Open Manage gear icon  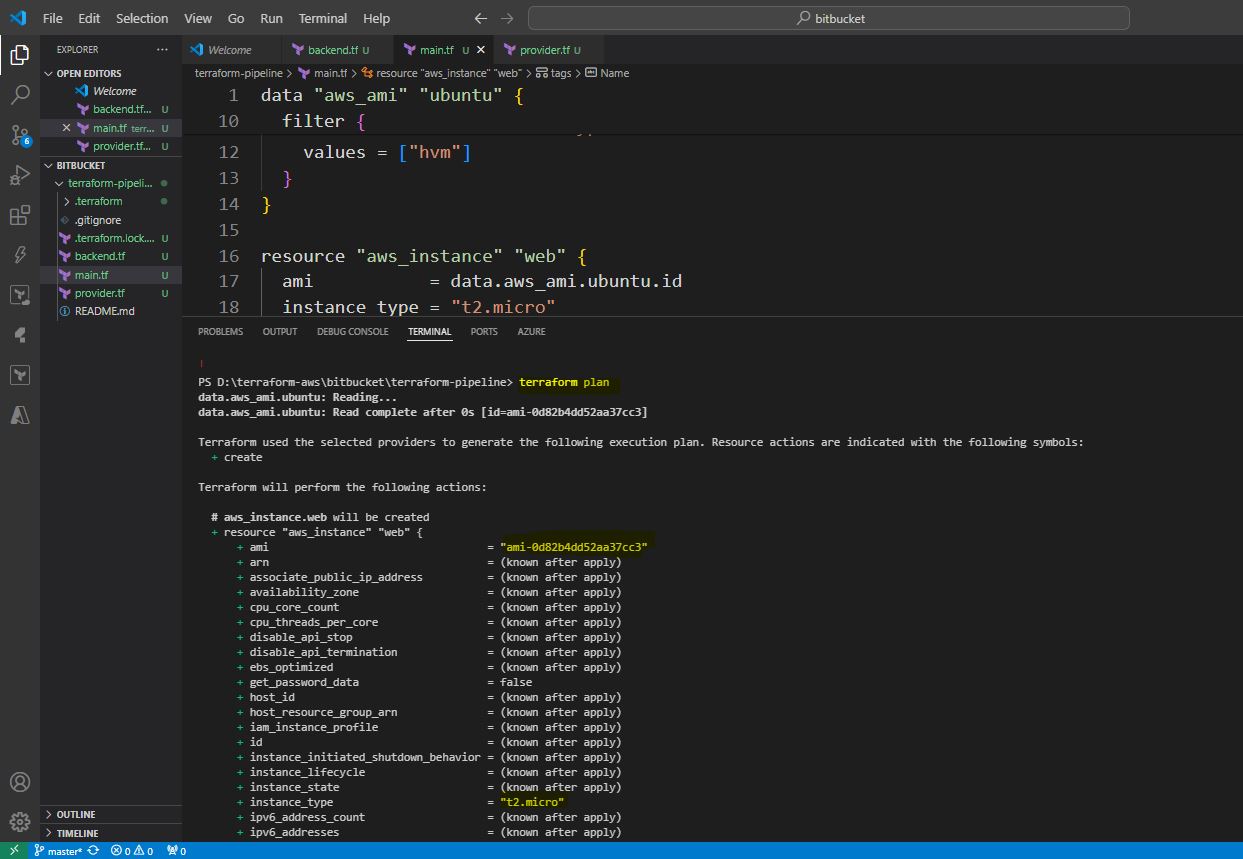pos(19,821)
